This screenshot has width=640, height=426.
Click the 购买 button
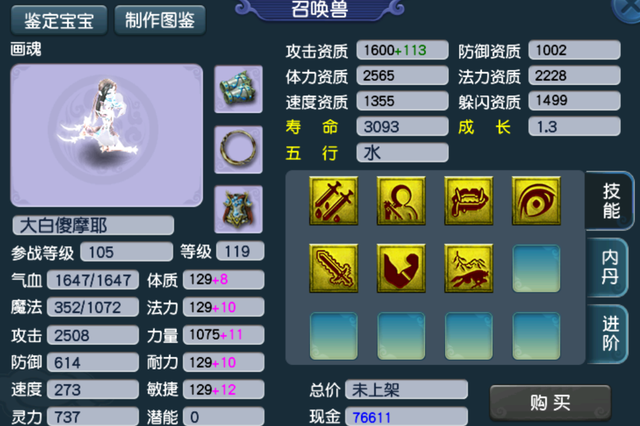tap(550, 403)
